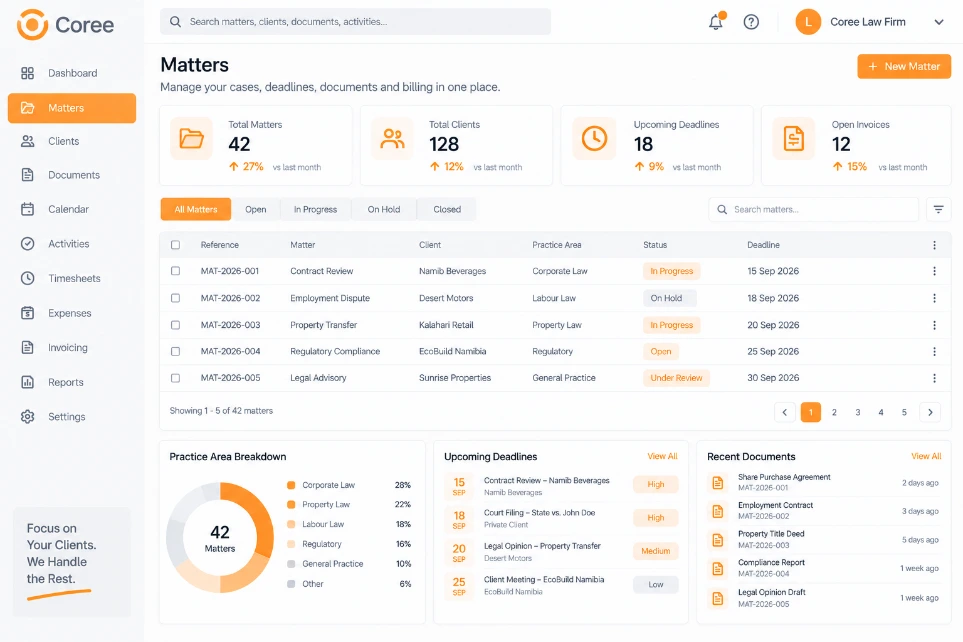Go to the previous page with left chevron

click(x=784, y=412)
